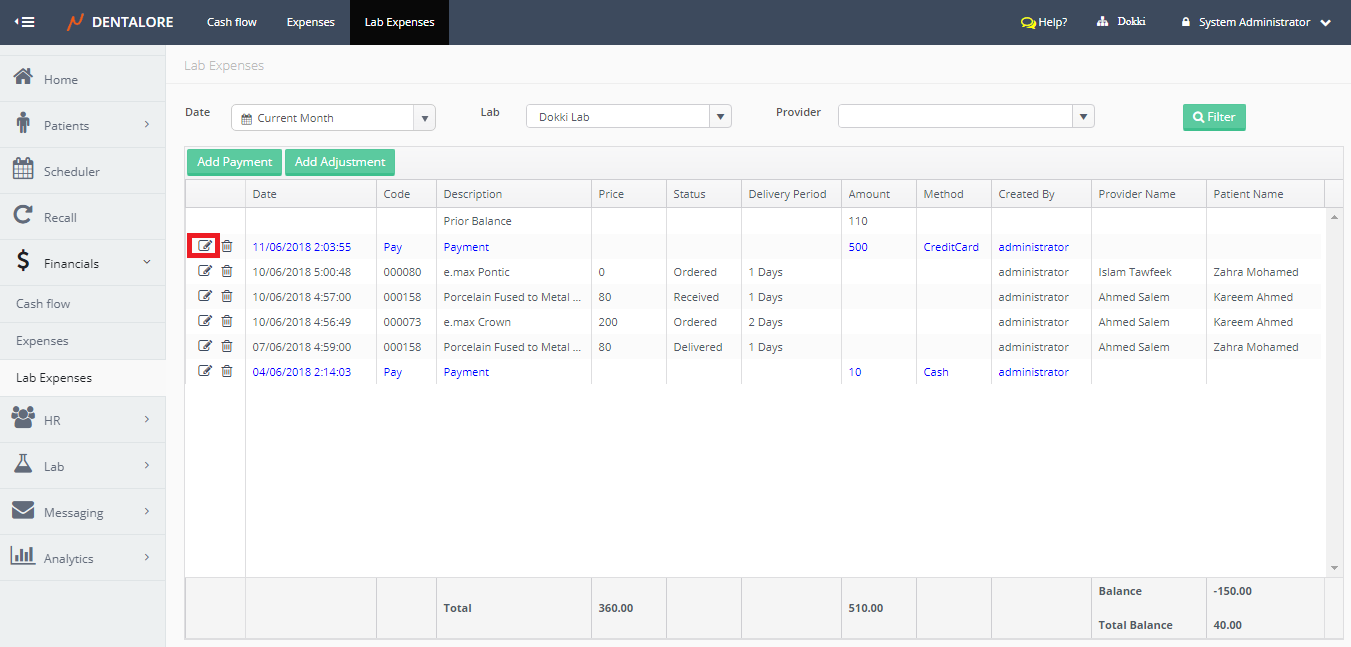Click the table scrollbar down arrow
The image size is (1351, 647).
point(1334,568)
